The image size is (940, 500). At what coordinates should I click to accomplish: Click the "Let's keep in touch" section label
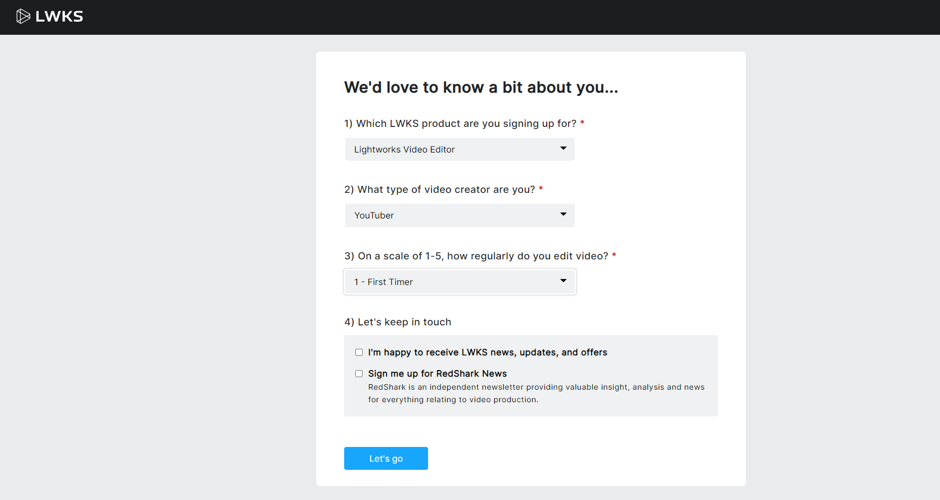click(397, 322)
